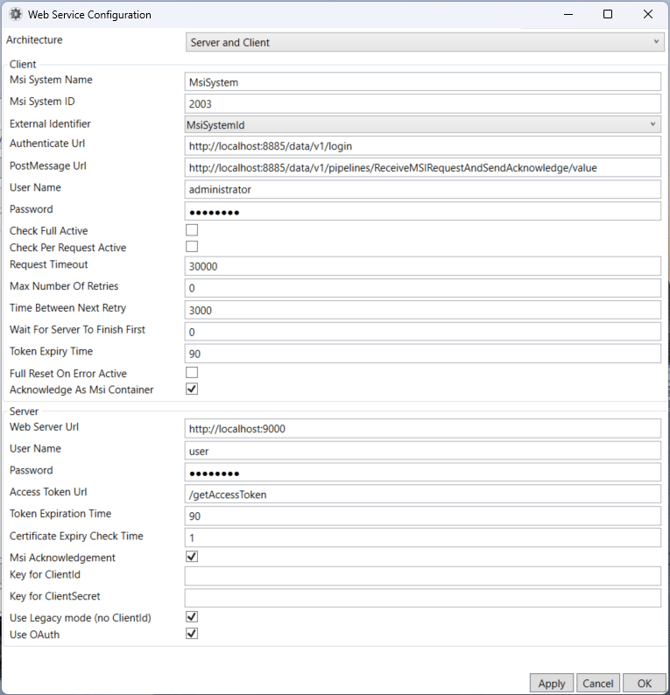
Task: Click the empty Key for ClientId field
Action: 423,576
